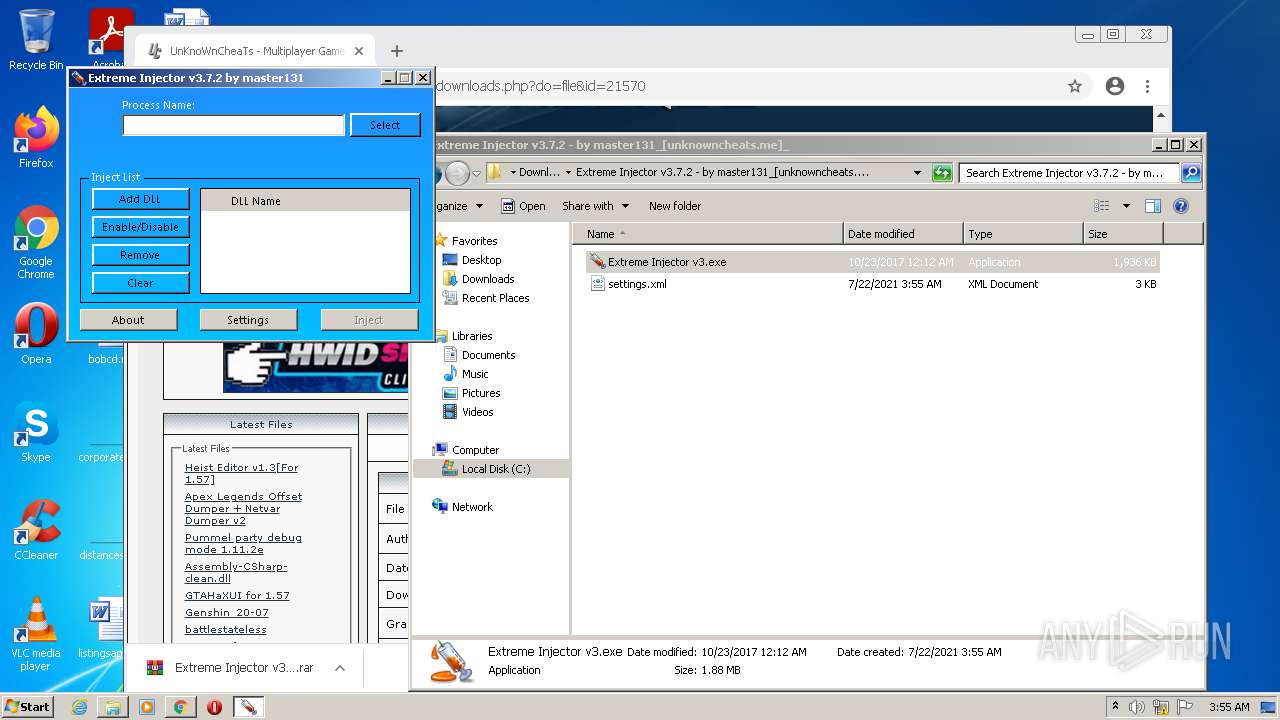Open Skype desktop shortcut
The height and width of the screenshot is (720, 1280).
pyautogui.click(x=36, y=432)
